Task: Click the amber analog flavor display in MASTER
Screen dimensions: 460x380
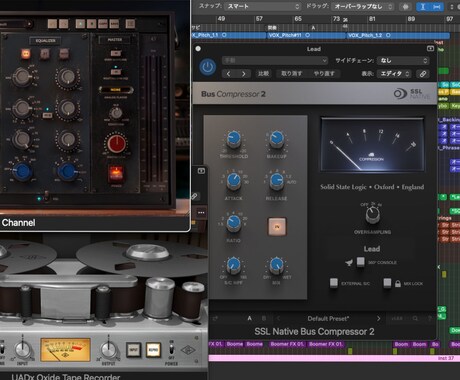Action: [x=115, y=90]
